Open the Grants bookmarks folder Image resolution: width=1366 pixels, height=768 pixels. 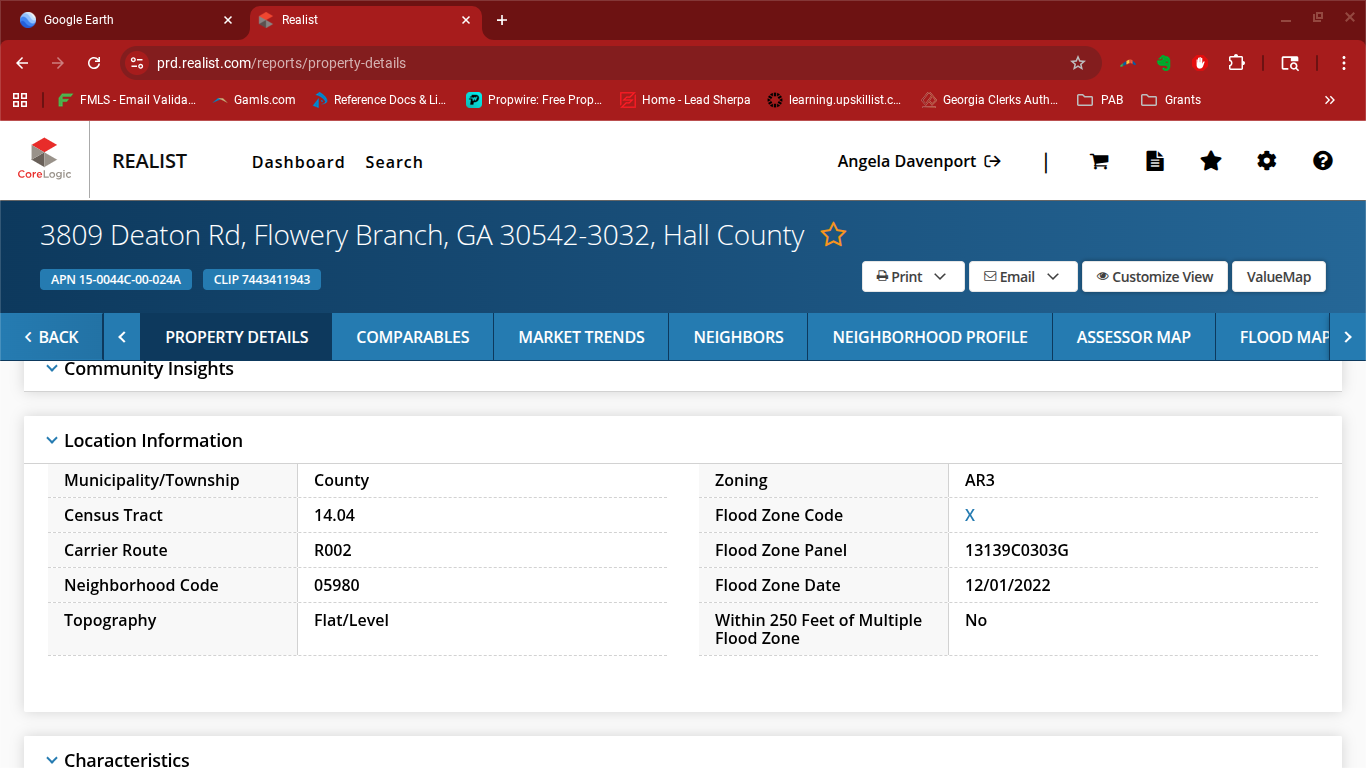click(1171, 100)
